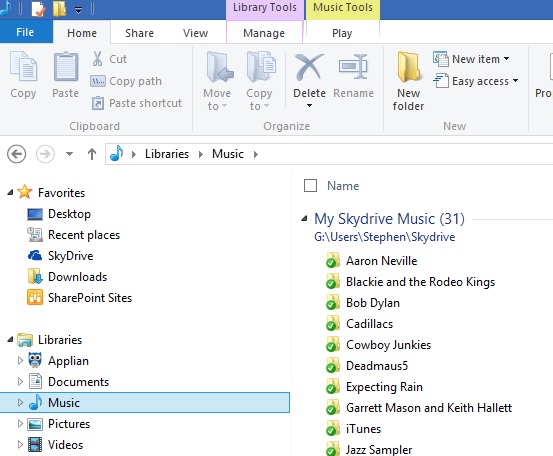Go back with the Back arrow

pyautogui.click(x=16, y=154)
